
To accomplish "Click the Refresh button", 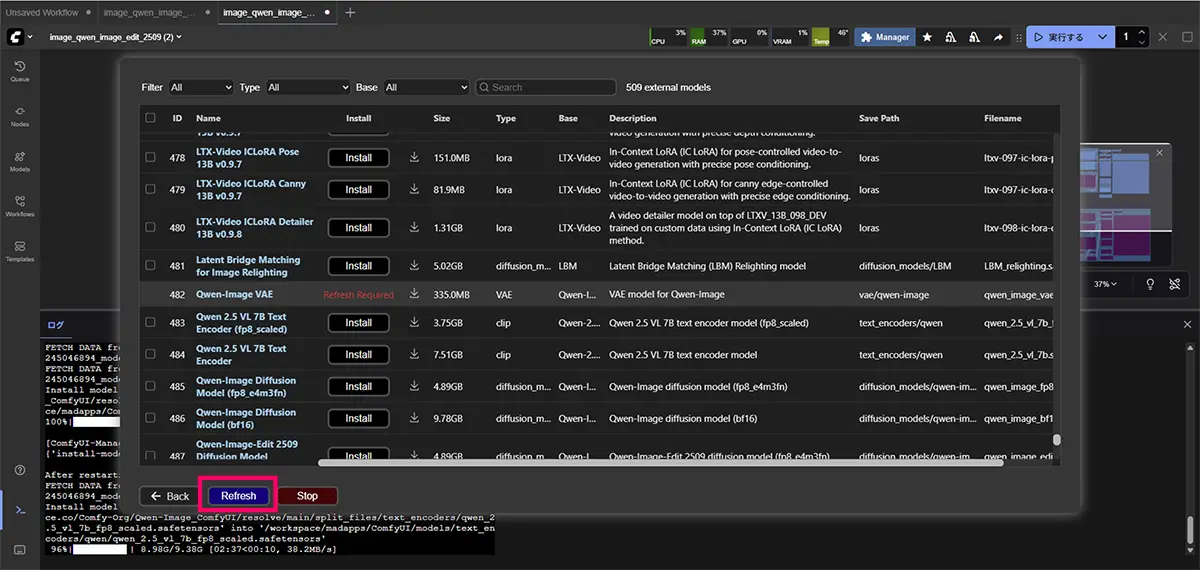I will coord(238,496).
